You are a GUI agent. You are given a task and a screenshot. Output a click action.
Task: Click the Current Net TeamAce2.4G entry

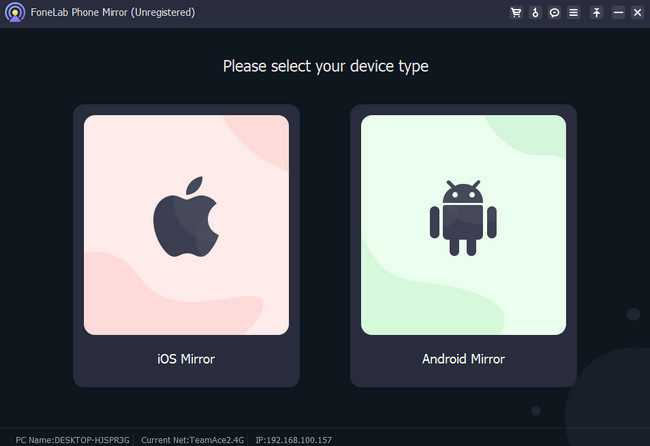192,440
